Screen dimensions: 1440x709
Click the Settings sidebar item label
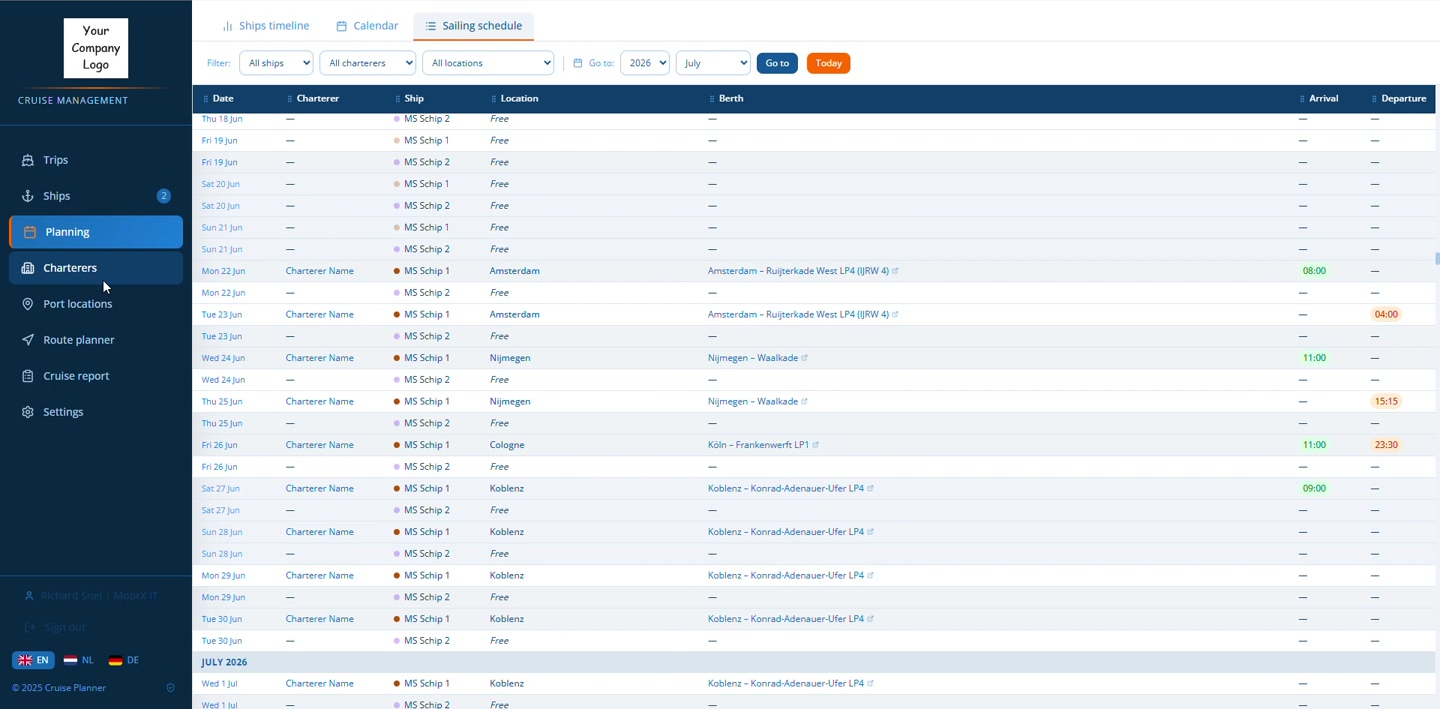tap(63, 412)
